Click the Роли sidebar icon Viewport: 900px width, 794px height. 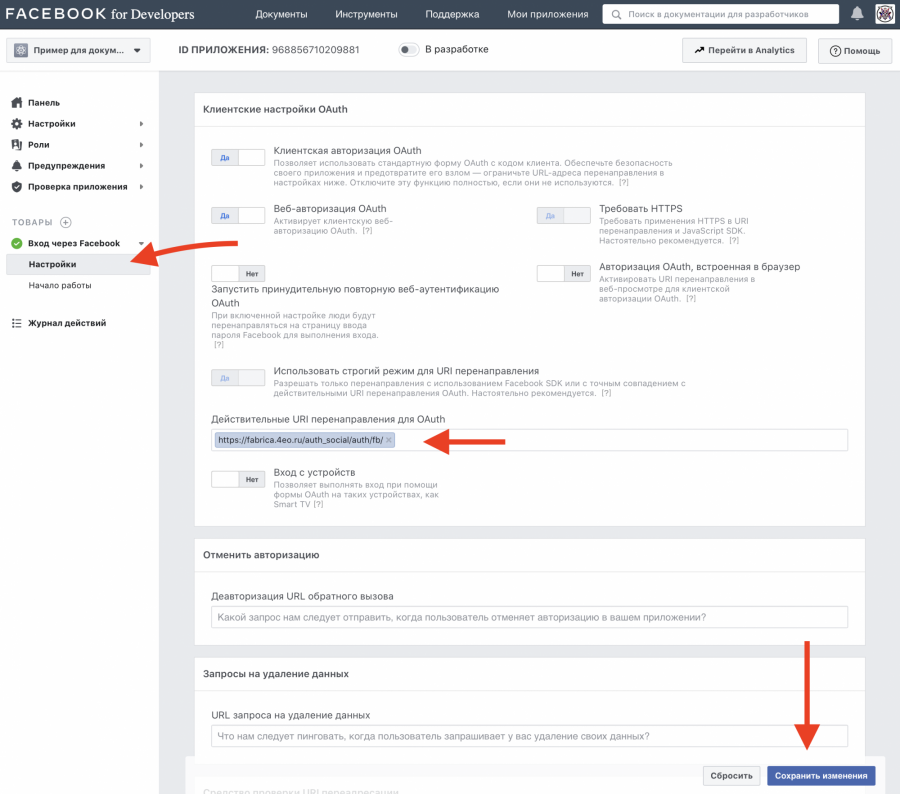point(17,145)
